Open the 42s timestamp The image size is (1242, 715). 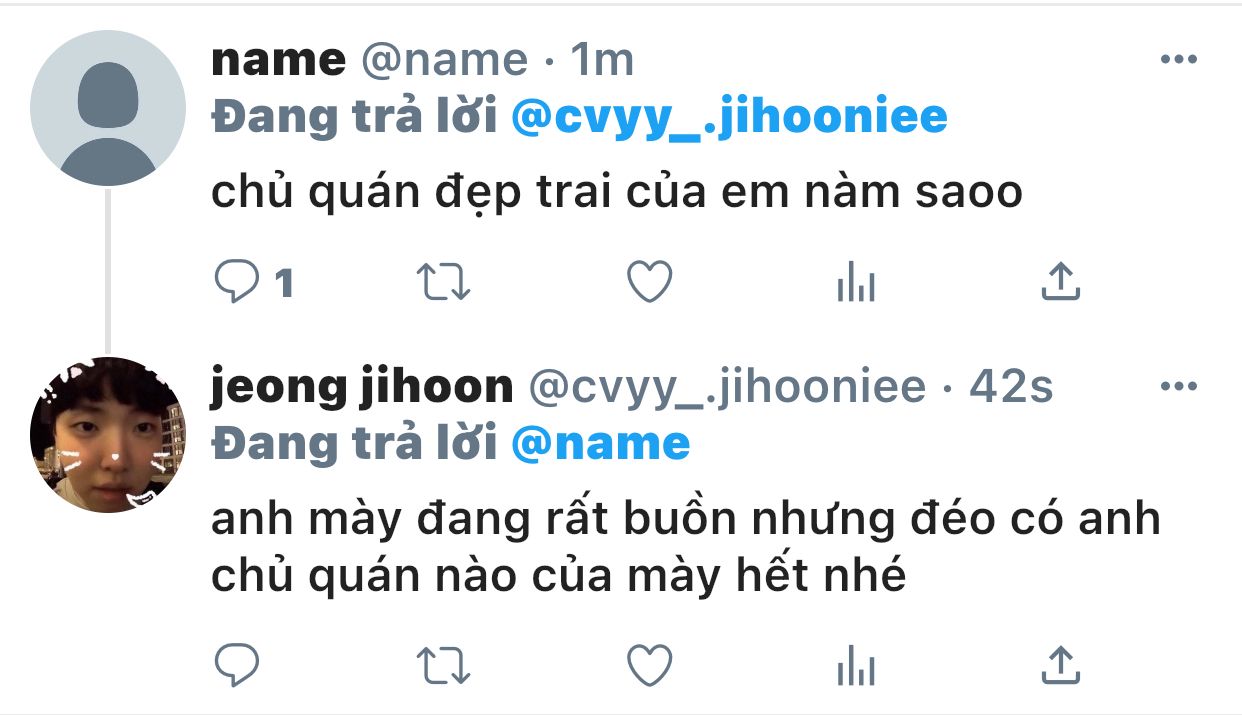coord(1011,387)
